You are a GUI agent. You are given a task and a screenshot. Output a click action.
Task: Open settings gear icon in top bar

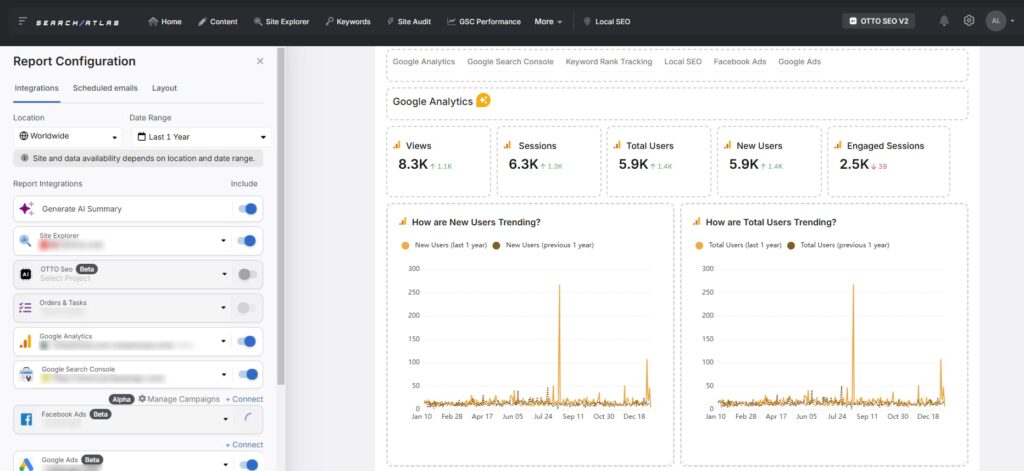pos(968,21)
